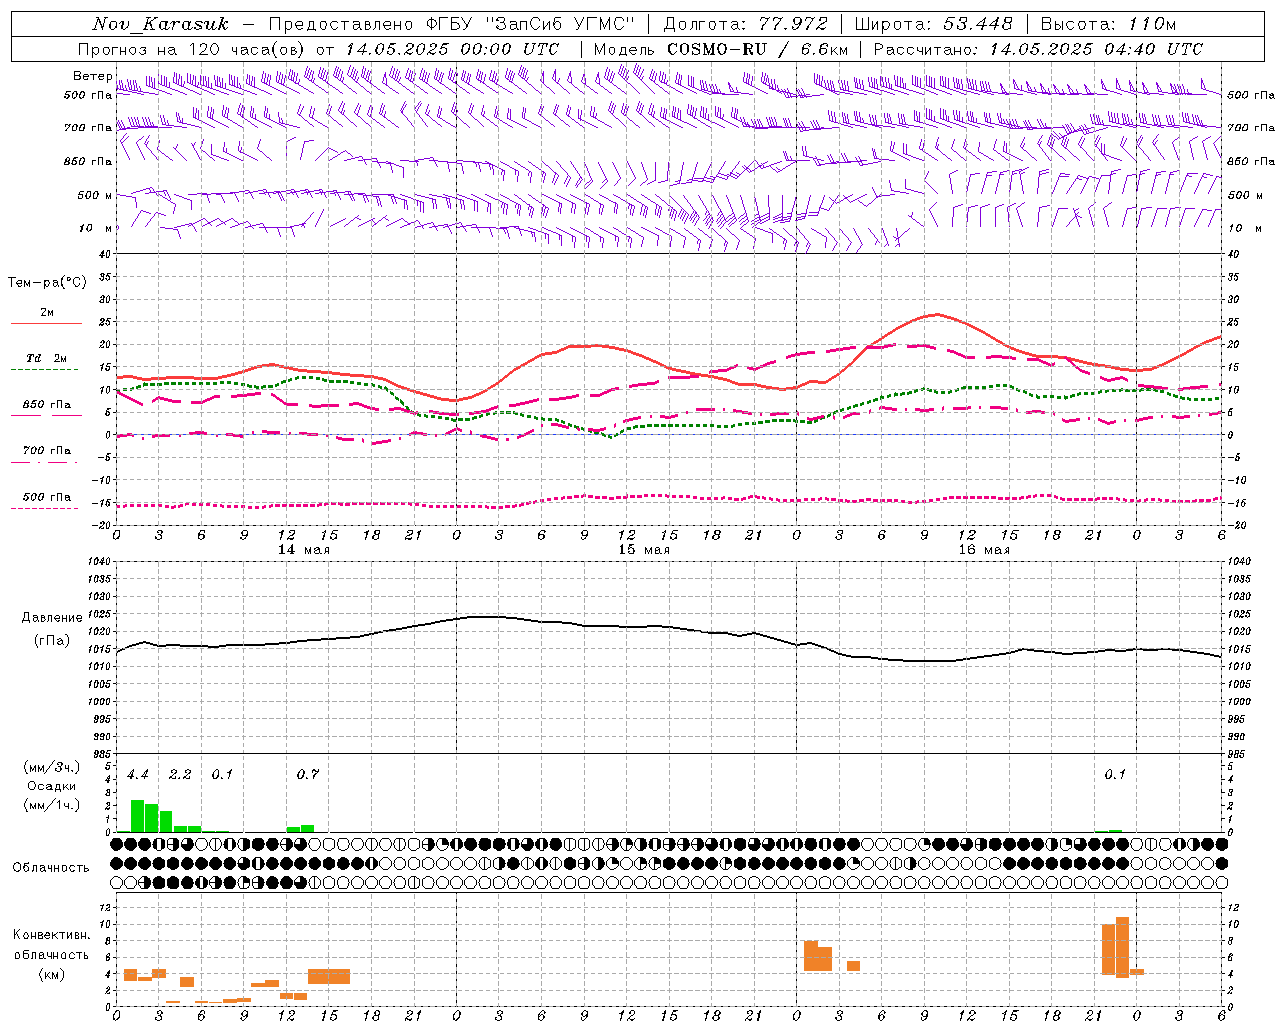Screen dimensions: 1280x1024
Task: Click the '700 гПа' temperature legend entry
Action: pos(47,451)
